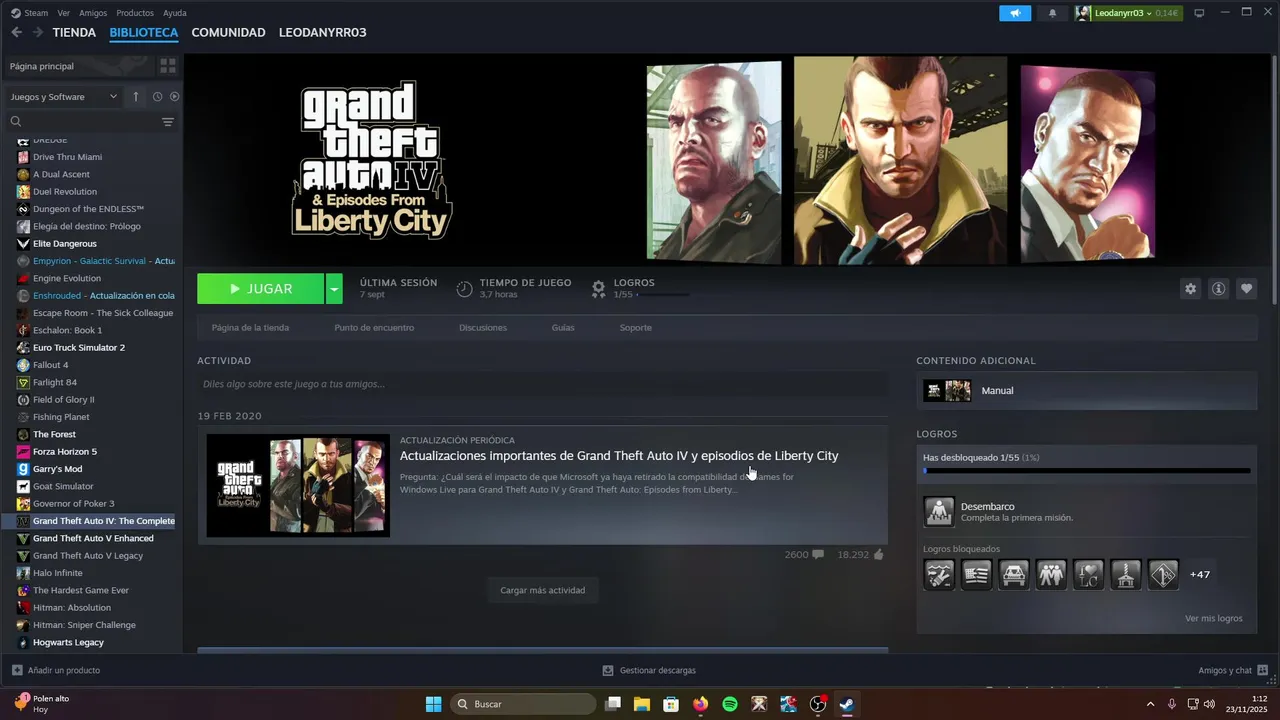Open game settings gear icon

(x=1190, y=289)
